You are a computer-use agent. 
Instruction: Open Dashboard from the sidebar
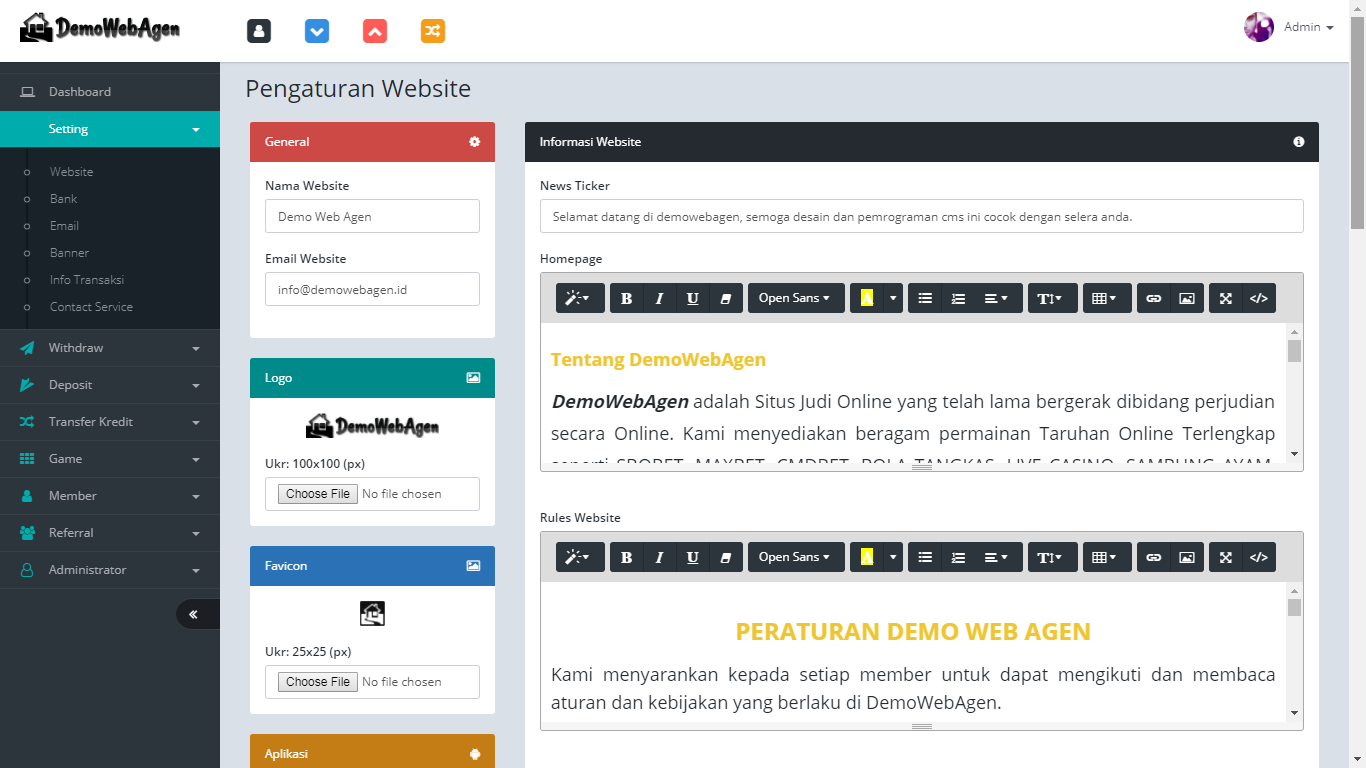[x=80, y=92]
